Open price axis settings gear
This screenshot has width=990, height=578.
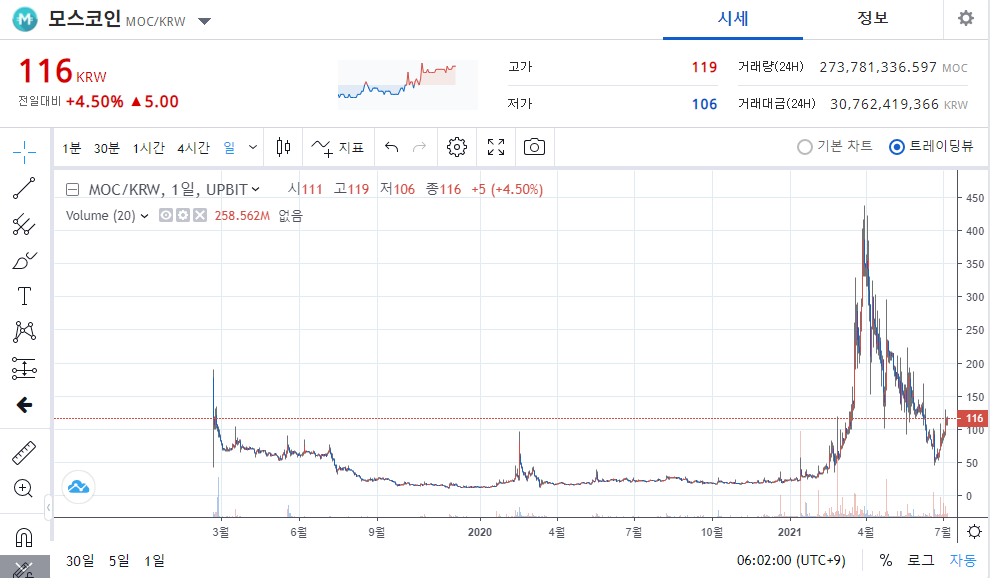coord(974,532)
